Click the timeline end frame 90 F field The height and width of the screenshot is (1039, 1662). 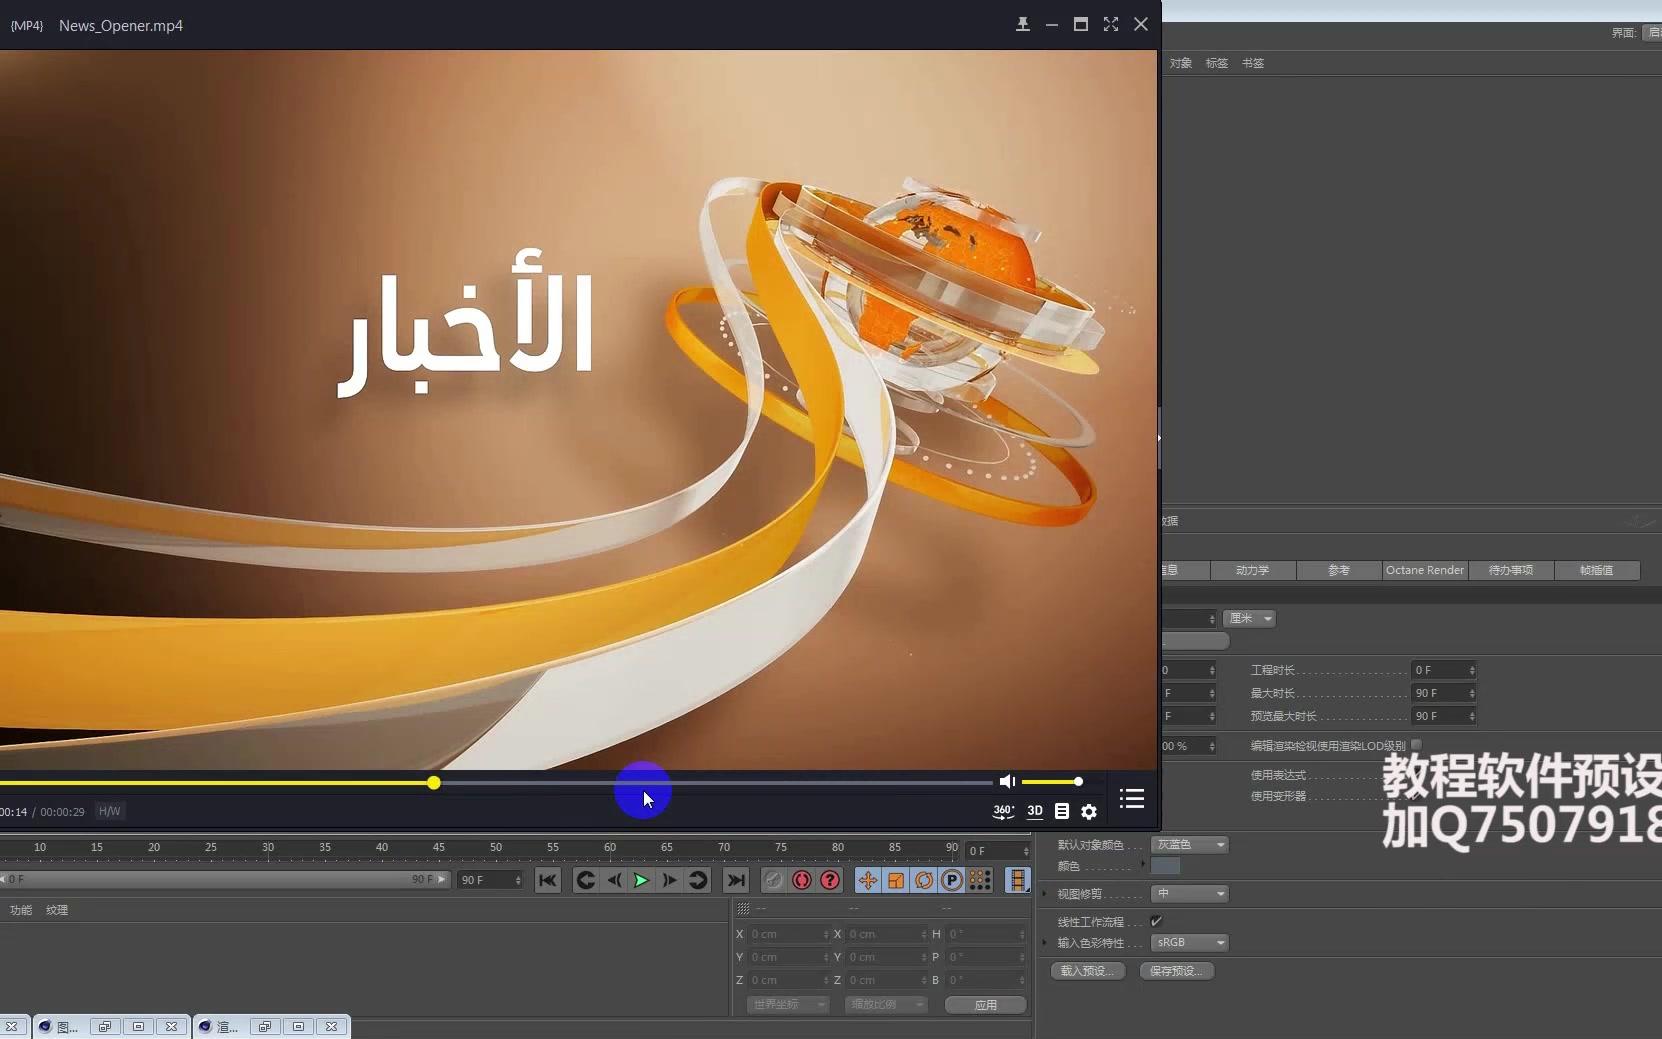tap(490, 880)
